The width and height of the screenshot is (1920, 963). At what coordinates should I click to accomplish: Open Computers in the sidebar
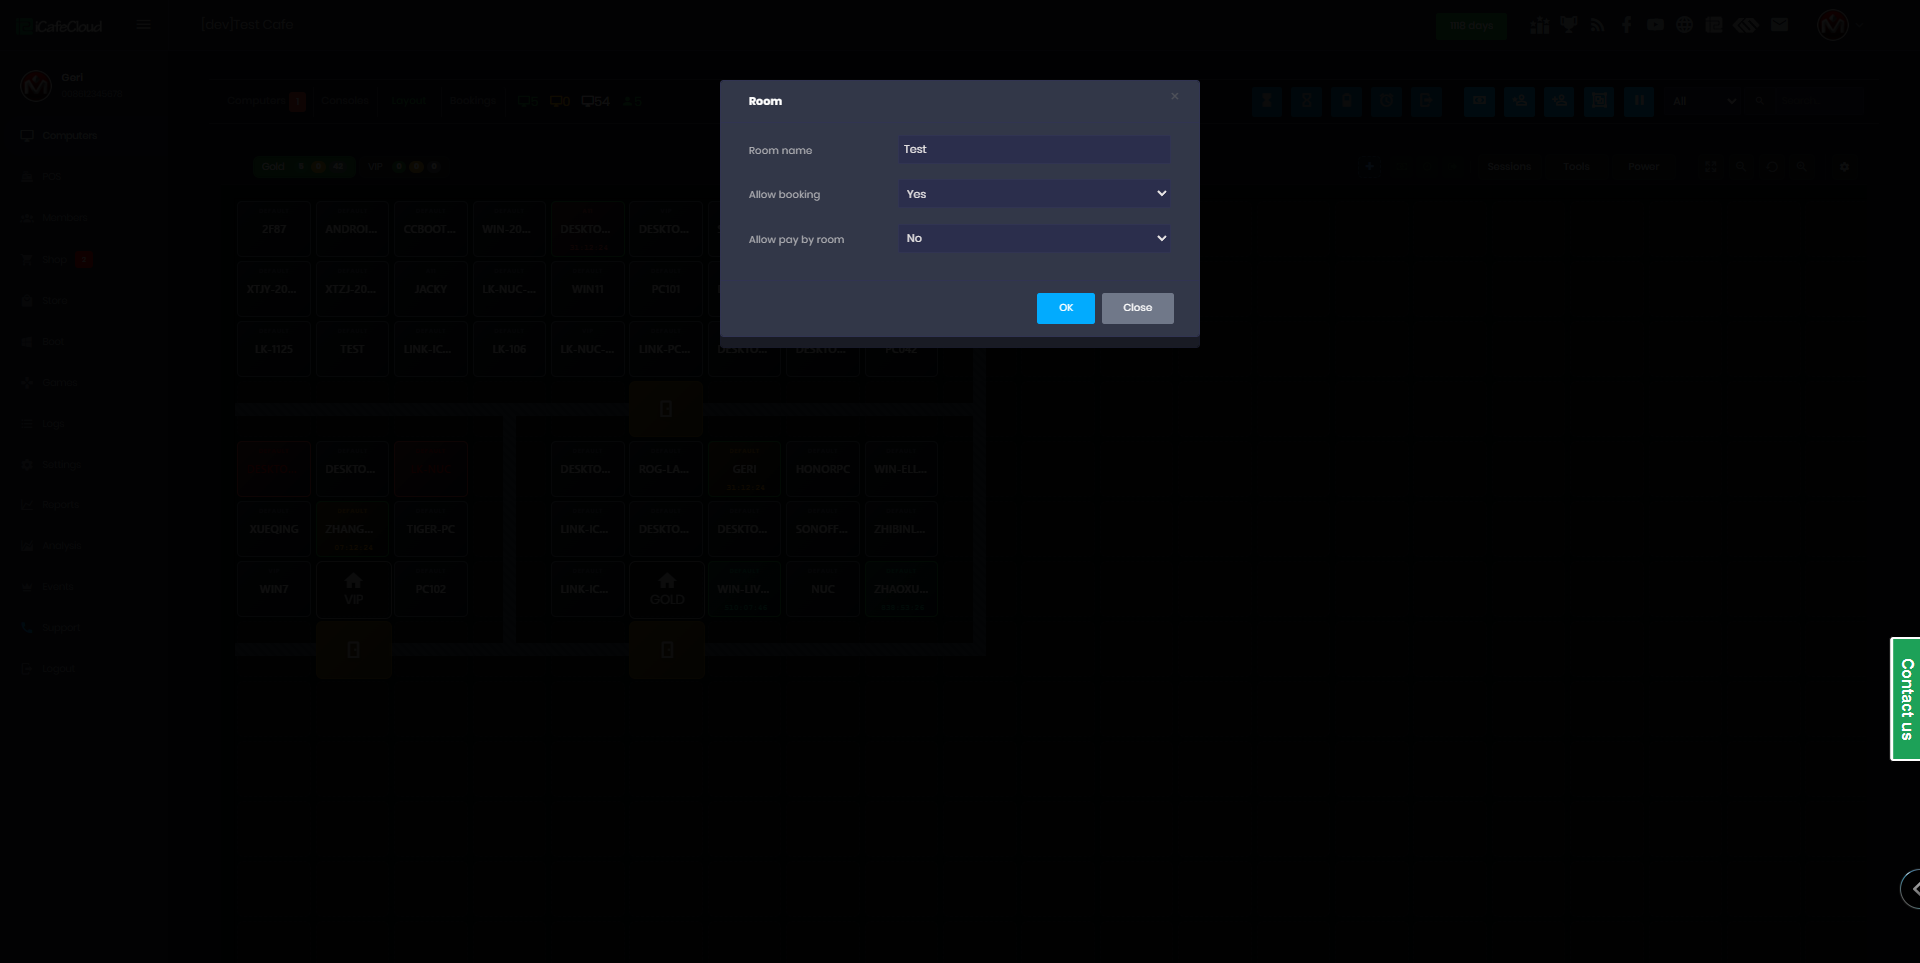(69, 136)
